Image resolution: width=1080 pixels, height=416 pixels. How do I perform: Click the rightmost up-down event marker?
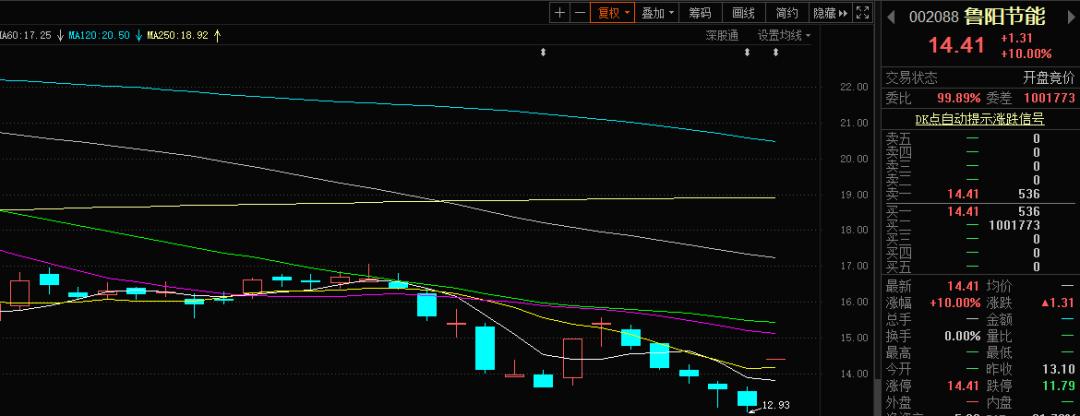click(x=776, y=52)
